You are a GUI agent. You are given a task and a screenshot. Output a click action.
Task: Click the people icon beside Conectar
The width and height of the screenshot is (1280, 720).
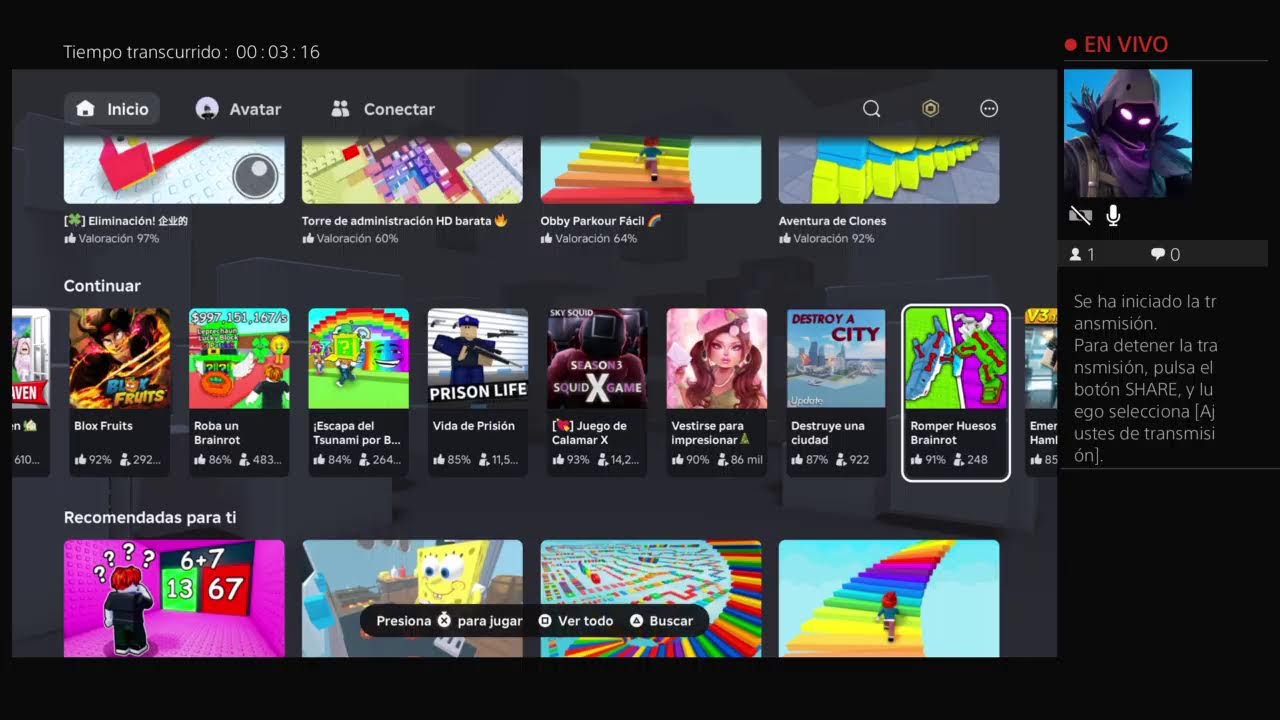pyautogui.click(x=340, y=109)
